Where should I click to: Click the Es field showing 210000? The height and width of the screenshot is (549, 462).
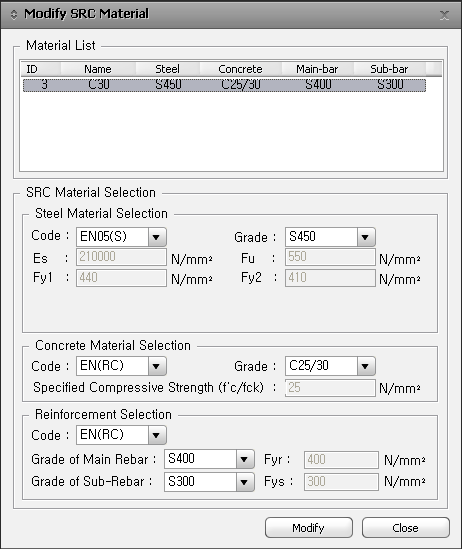click(x=121, y=257)
